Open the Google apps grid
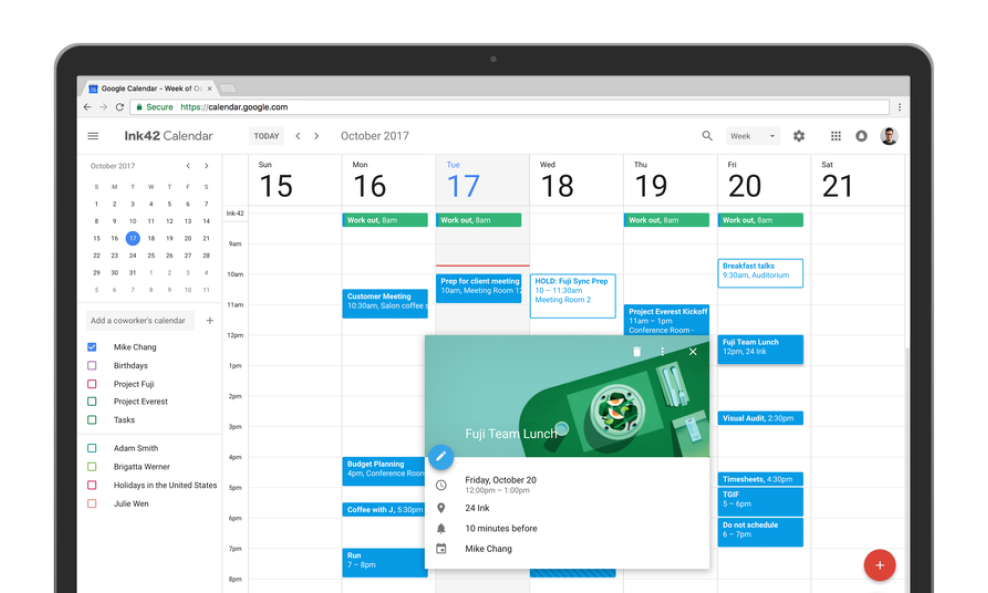Screen dimensions: 988x593 836,136
